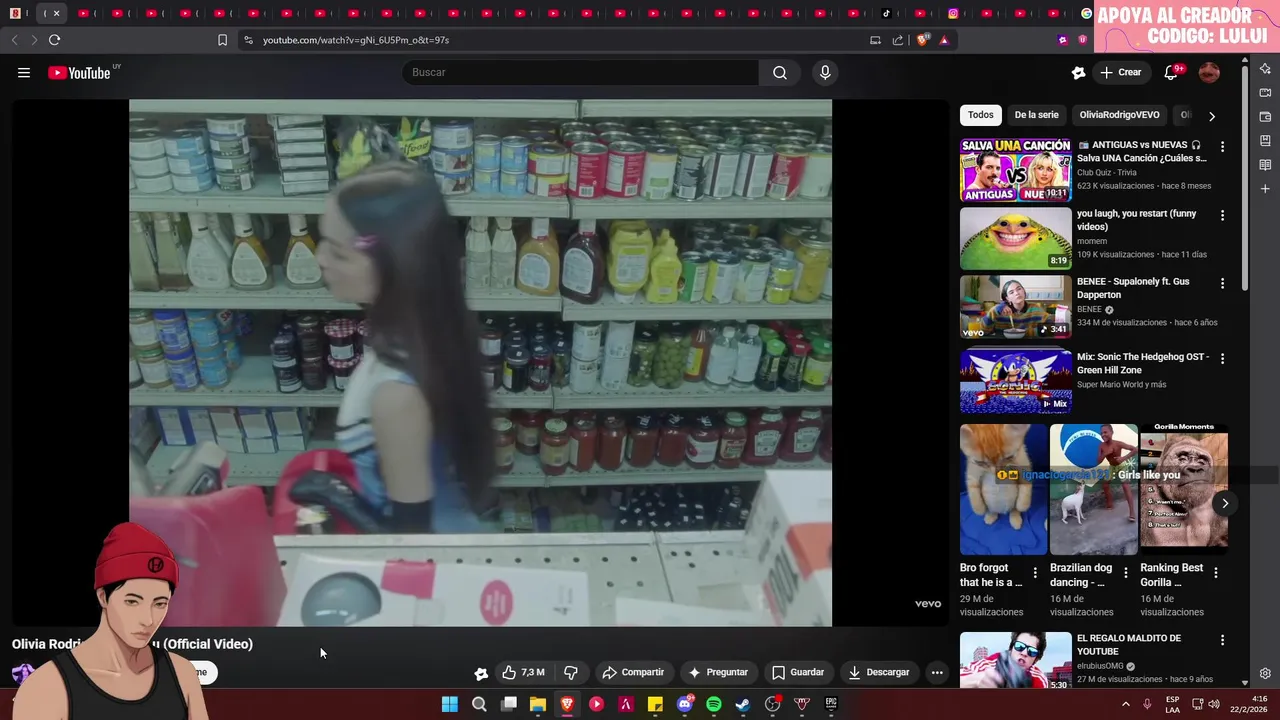Click the Brave Shields lion icon

point(923,40)
